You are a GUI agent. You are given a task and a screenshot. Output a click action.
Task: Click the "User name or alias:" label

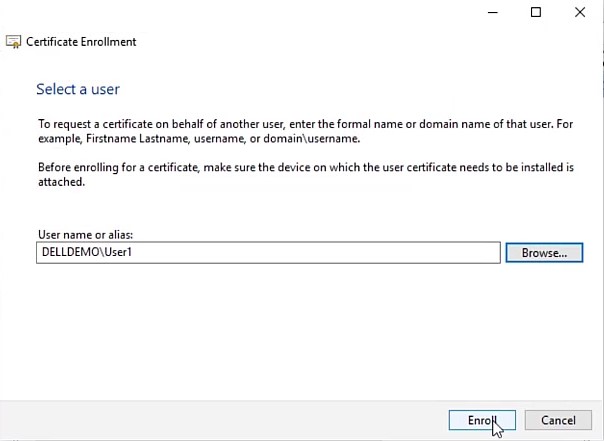coord(84,234)
